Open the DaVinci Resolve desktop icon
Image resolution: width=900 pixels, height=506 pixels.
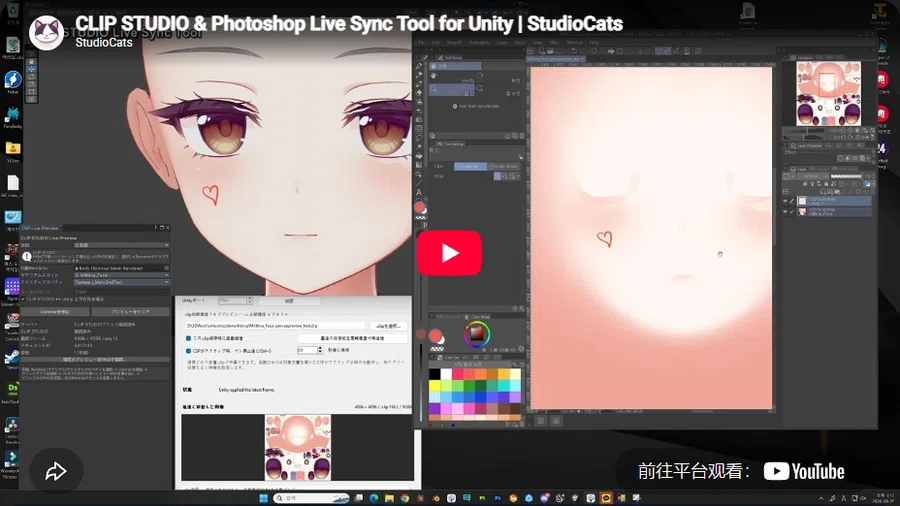11,425
